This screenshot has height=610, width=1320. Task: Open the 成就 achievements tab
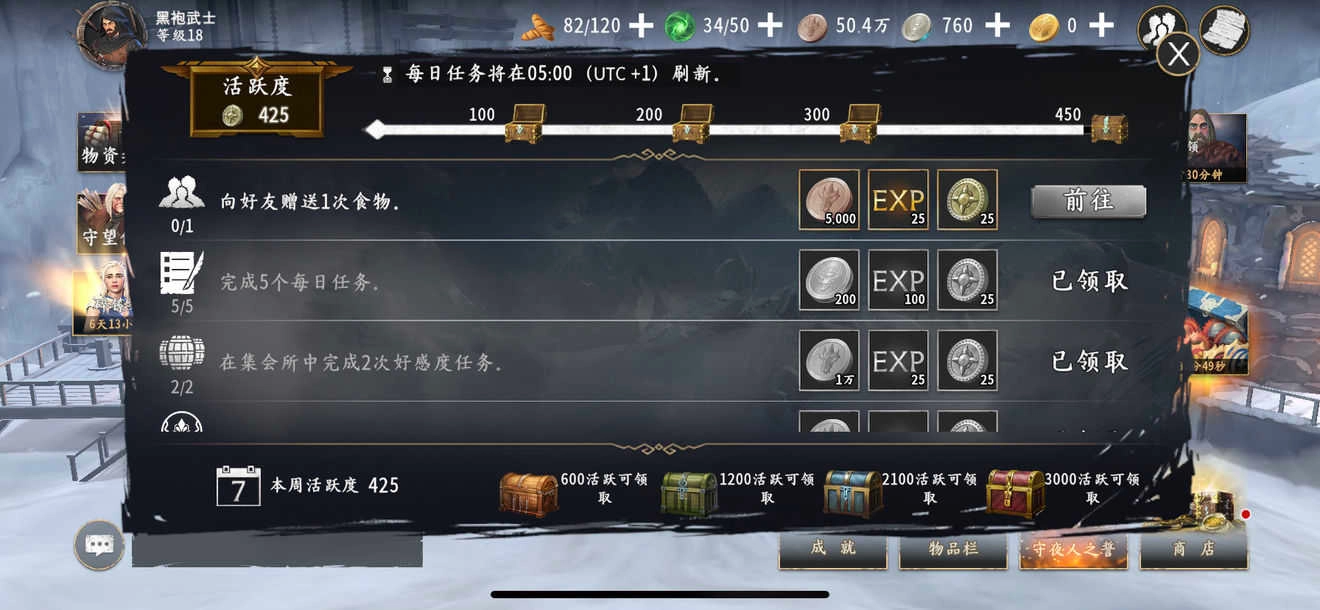tap(833, 549)
